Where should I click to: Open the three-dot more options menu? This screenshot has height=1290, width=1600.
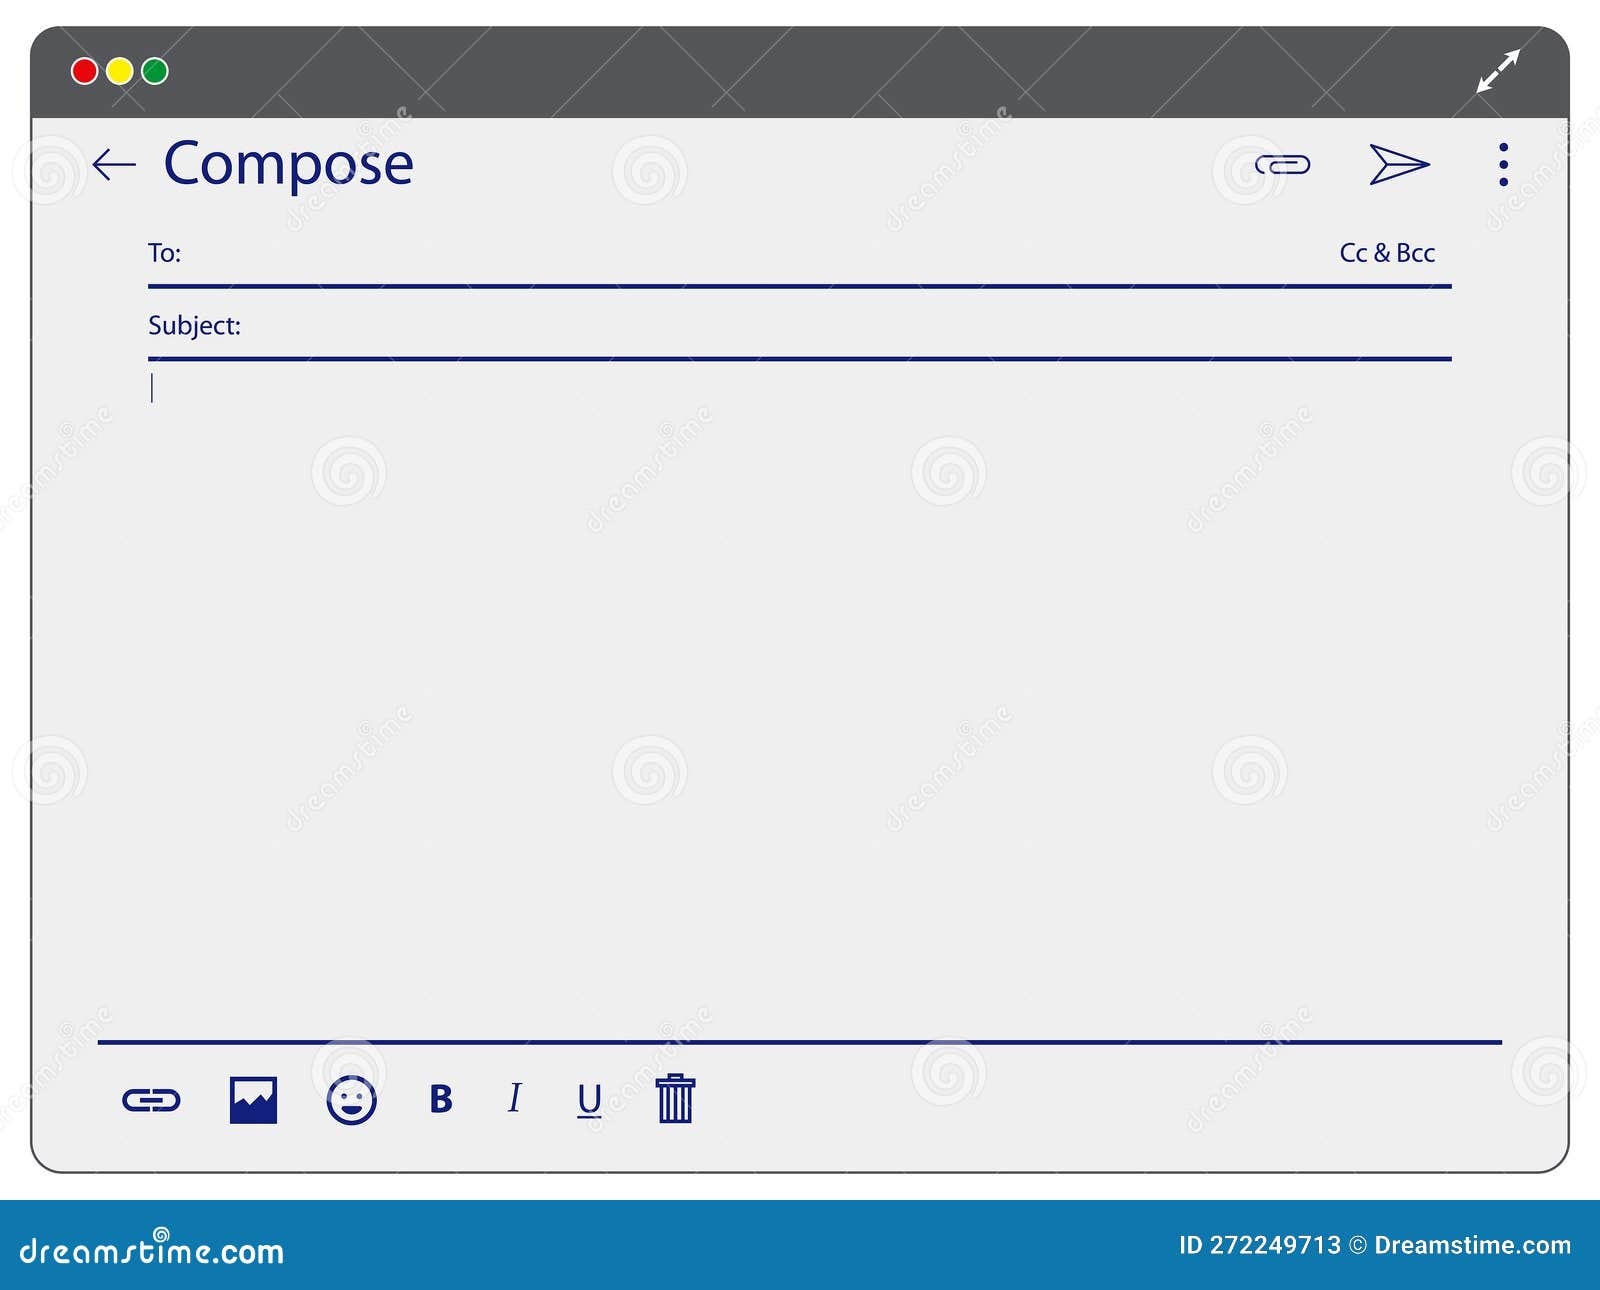(1503, 164)
